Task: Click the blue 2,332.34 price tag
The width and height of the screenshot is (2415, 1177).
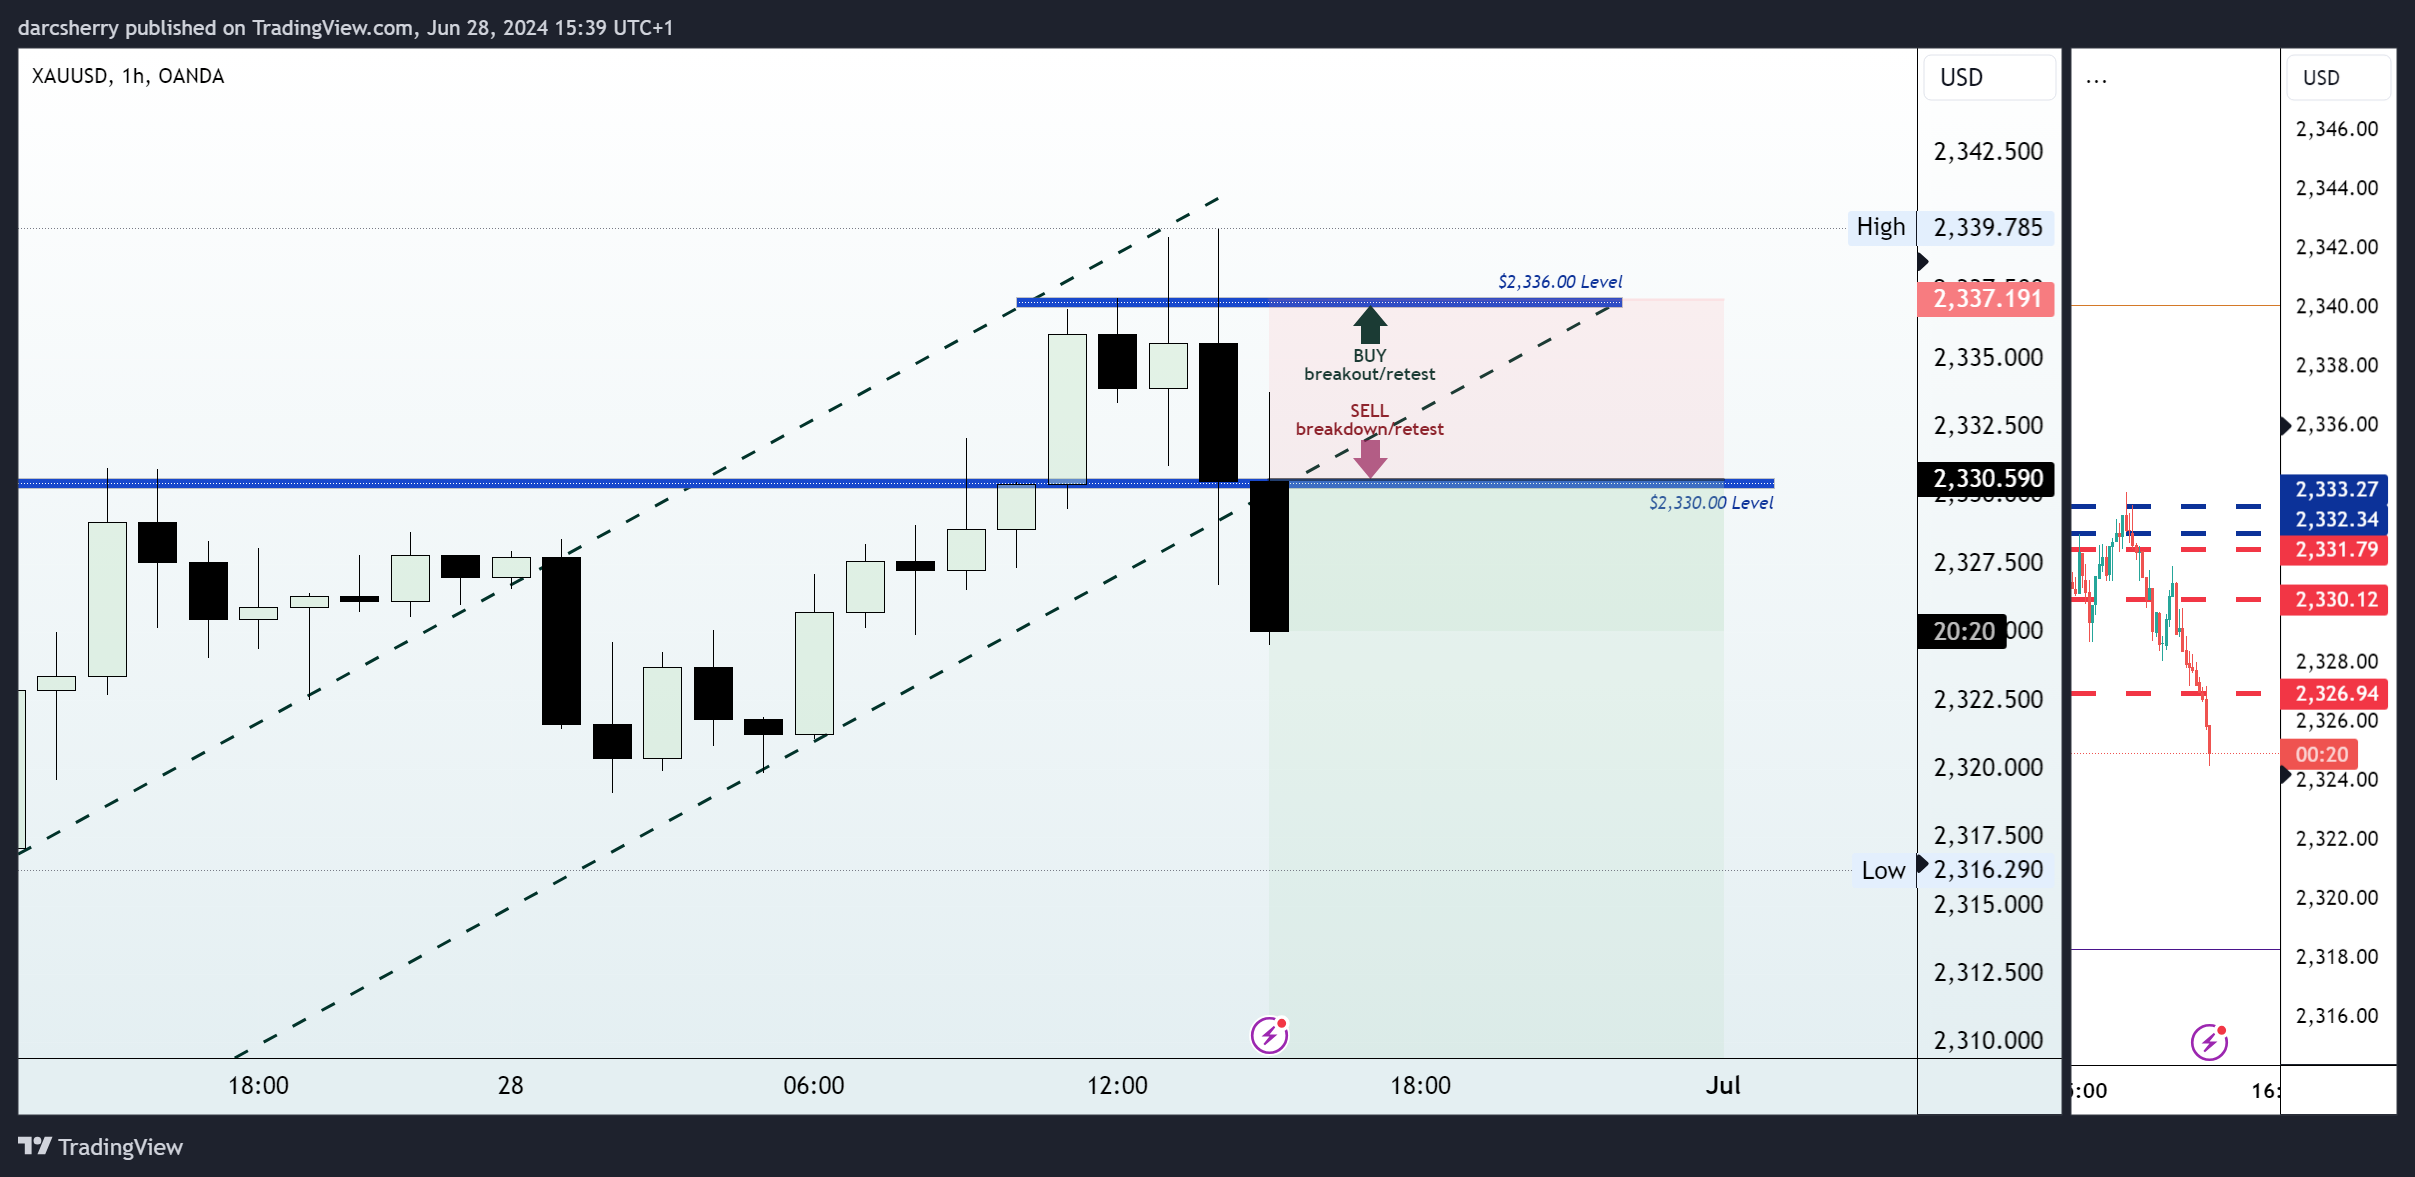Action: tap(2335, 519)
